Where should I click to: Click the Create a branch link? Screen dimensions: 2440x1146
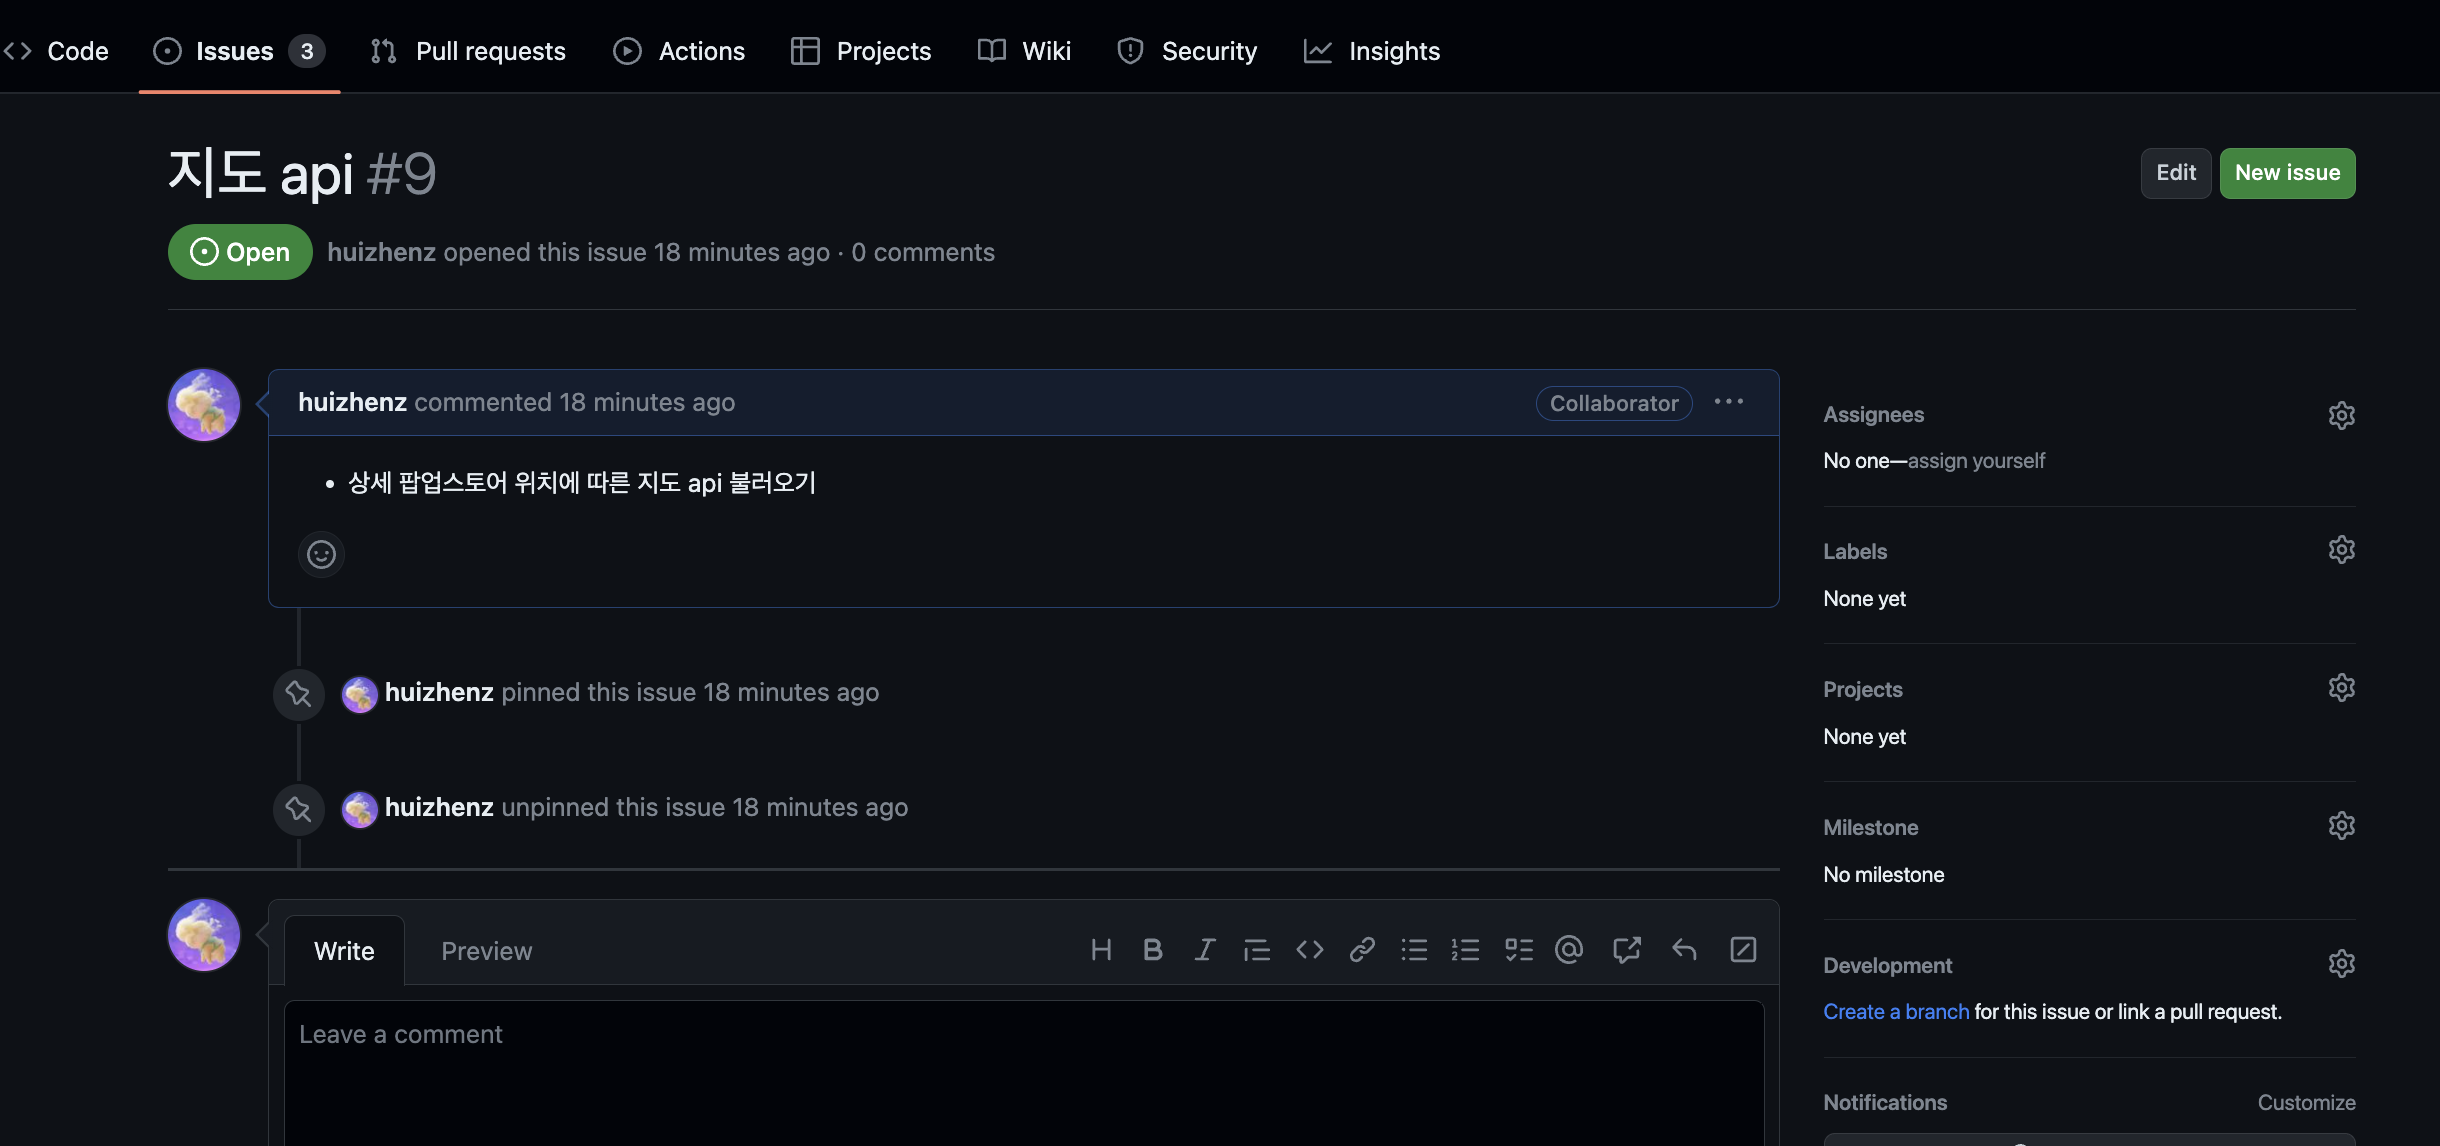pos(1896,1011)
